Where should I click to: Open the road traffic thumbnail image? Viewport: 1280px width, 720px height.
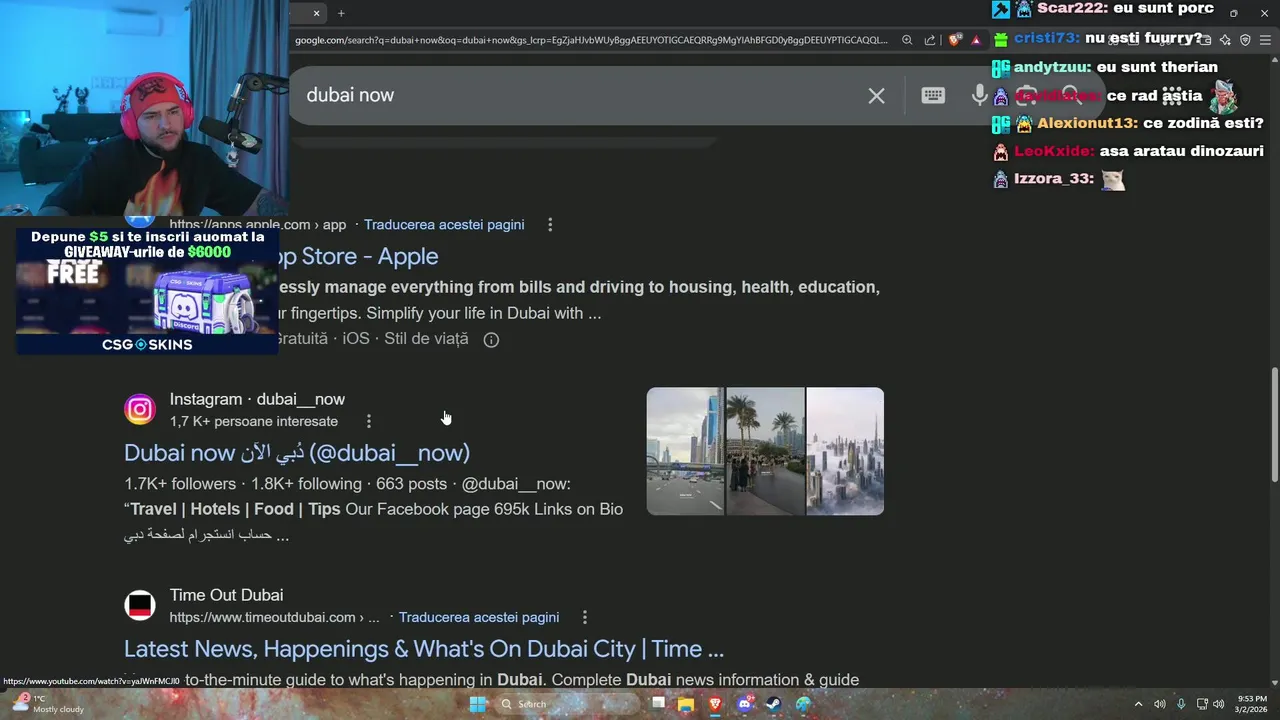point(685,451)
